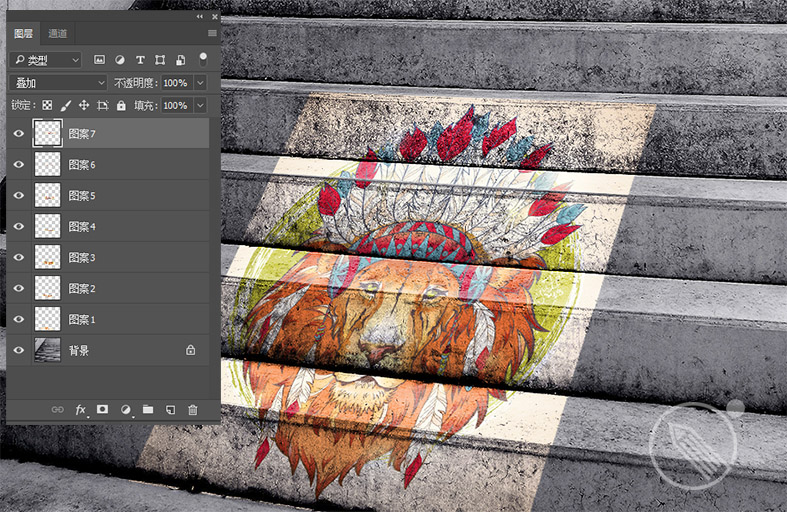Switch to the 通道 tab
The image size is (787, 512).
(58, 33)
